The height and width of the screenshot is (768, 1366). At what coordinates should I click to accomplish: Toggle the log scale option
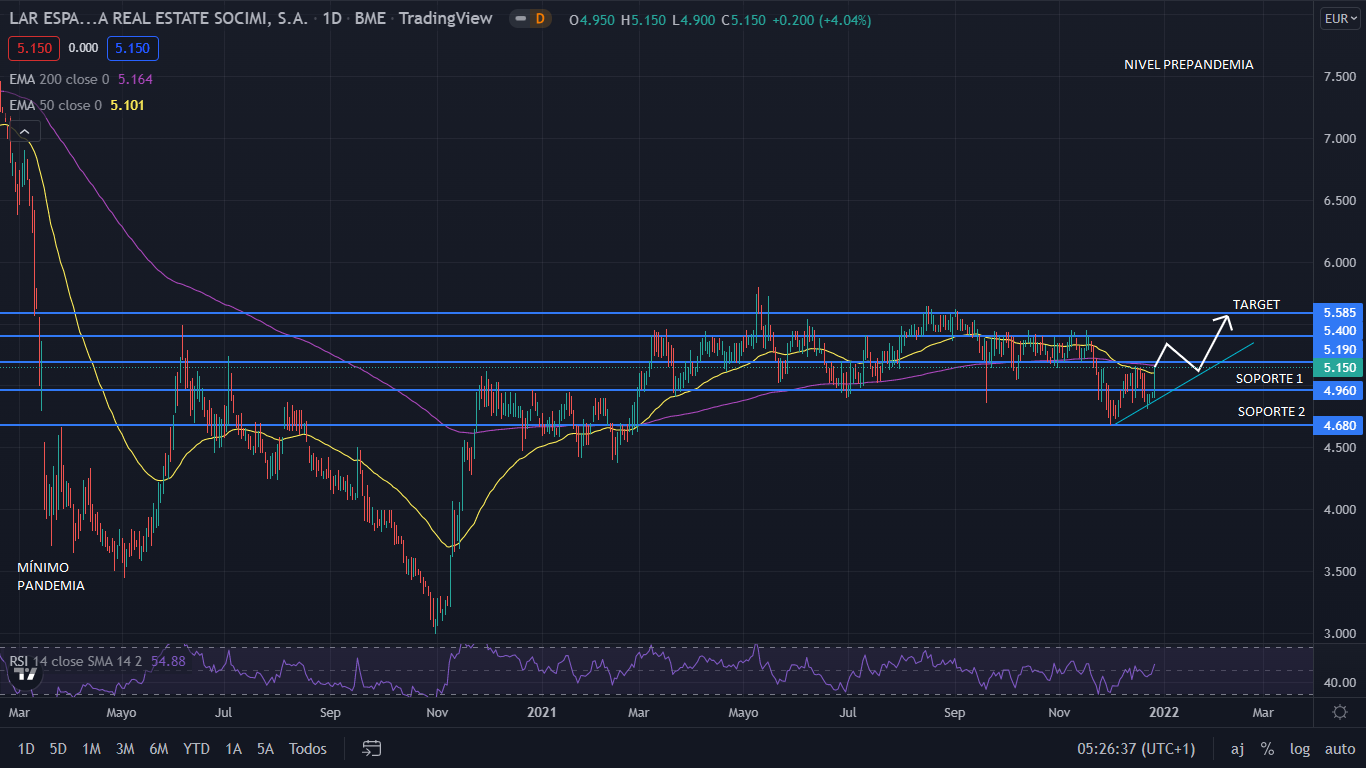(1300, 748)
